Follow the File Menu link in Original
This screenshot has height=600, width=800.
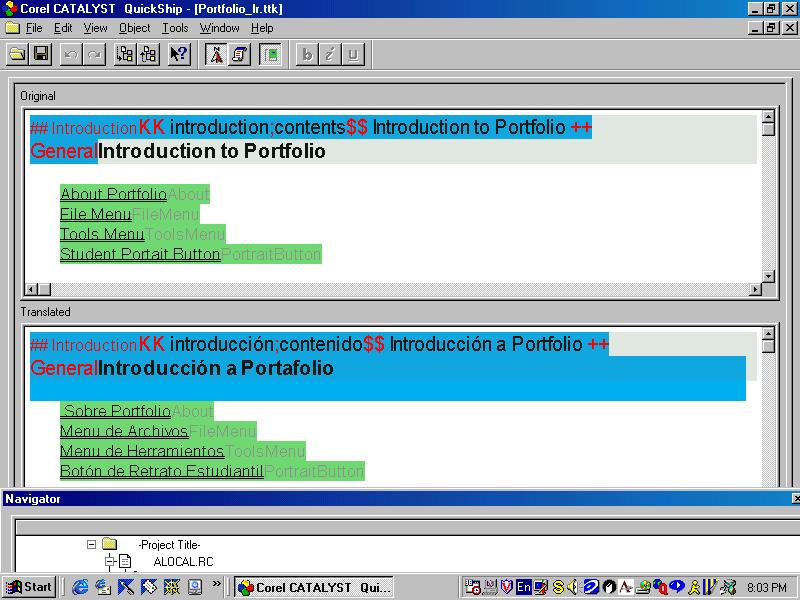[96, 214]
